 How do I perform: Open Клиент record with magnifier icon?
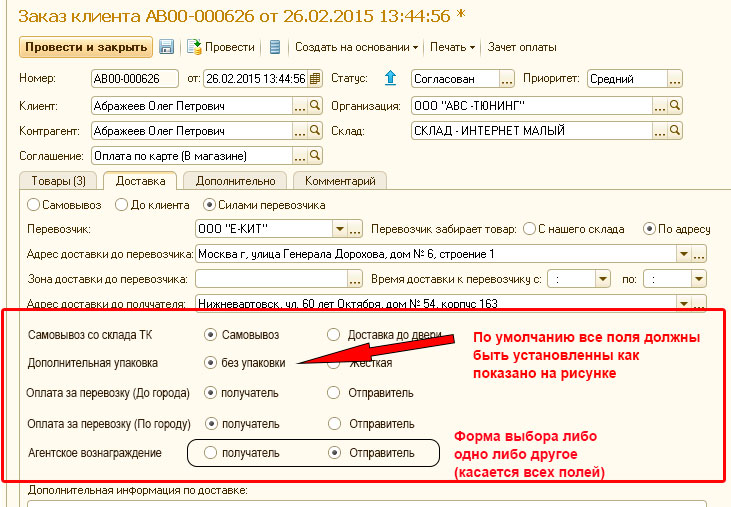point(315,105)
